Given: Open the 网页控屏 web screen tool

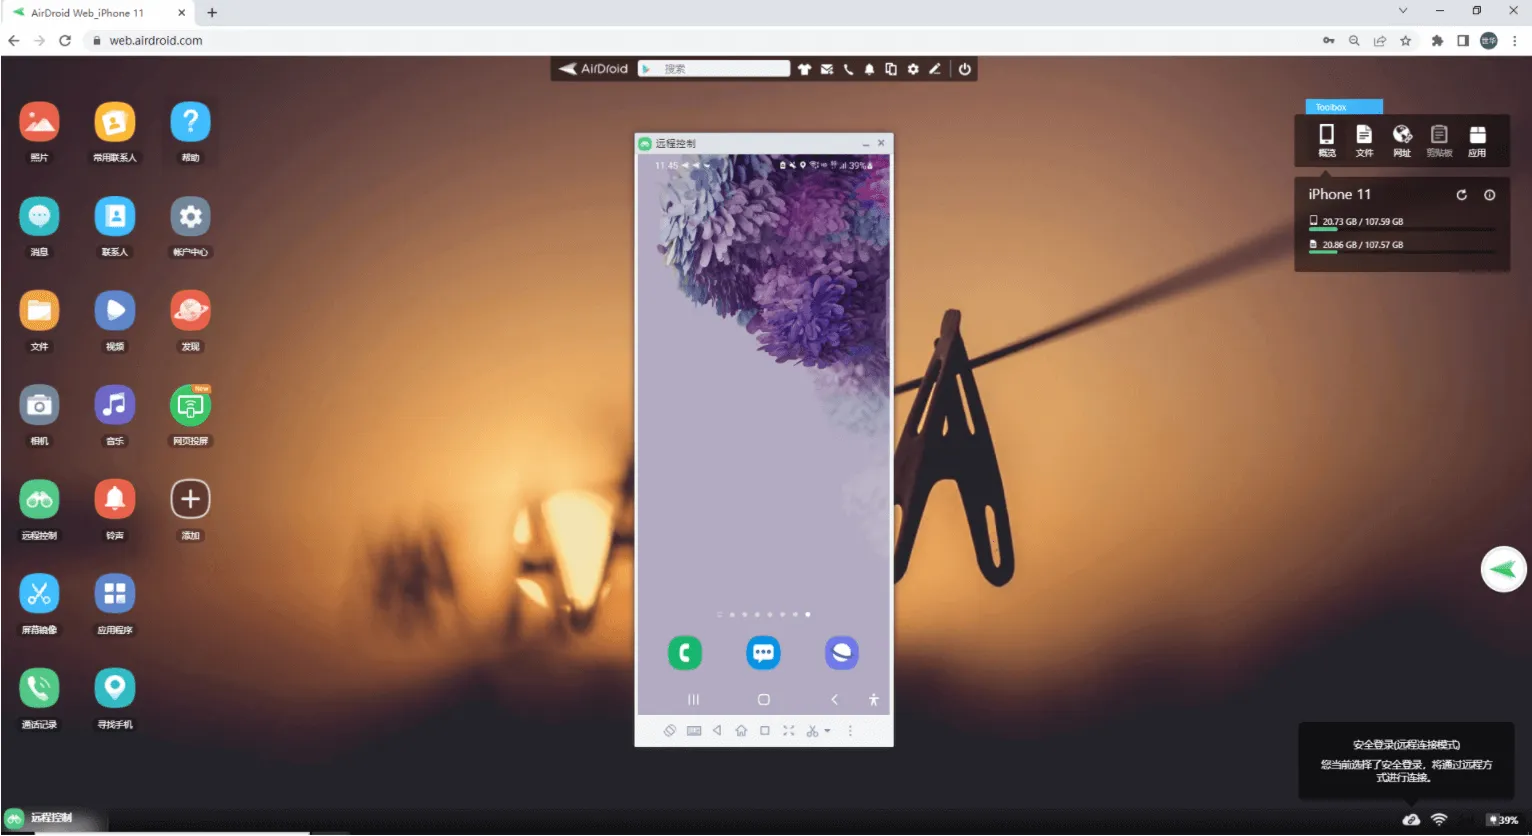Looking at the screenshot, I should point(190,405).
